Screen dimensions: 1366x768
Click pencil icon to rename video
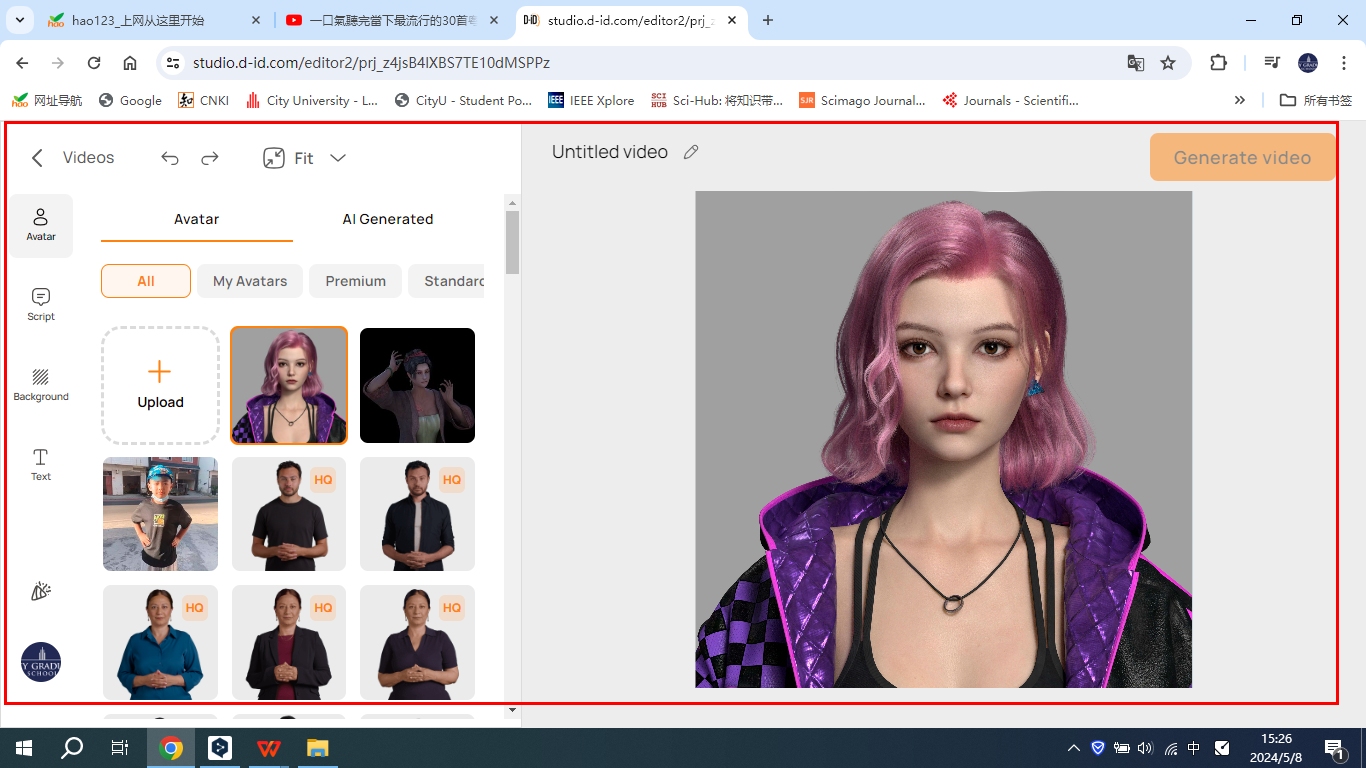(691, 152)
